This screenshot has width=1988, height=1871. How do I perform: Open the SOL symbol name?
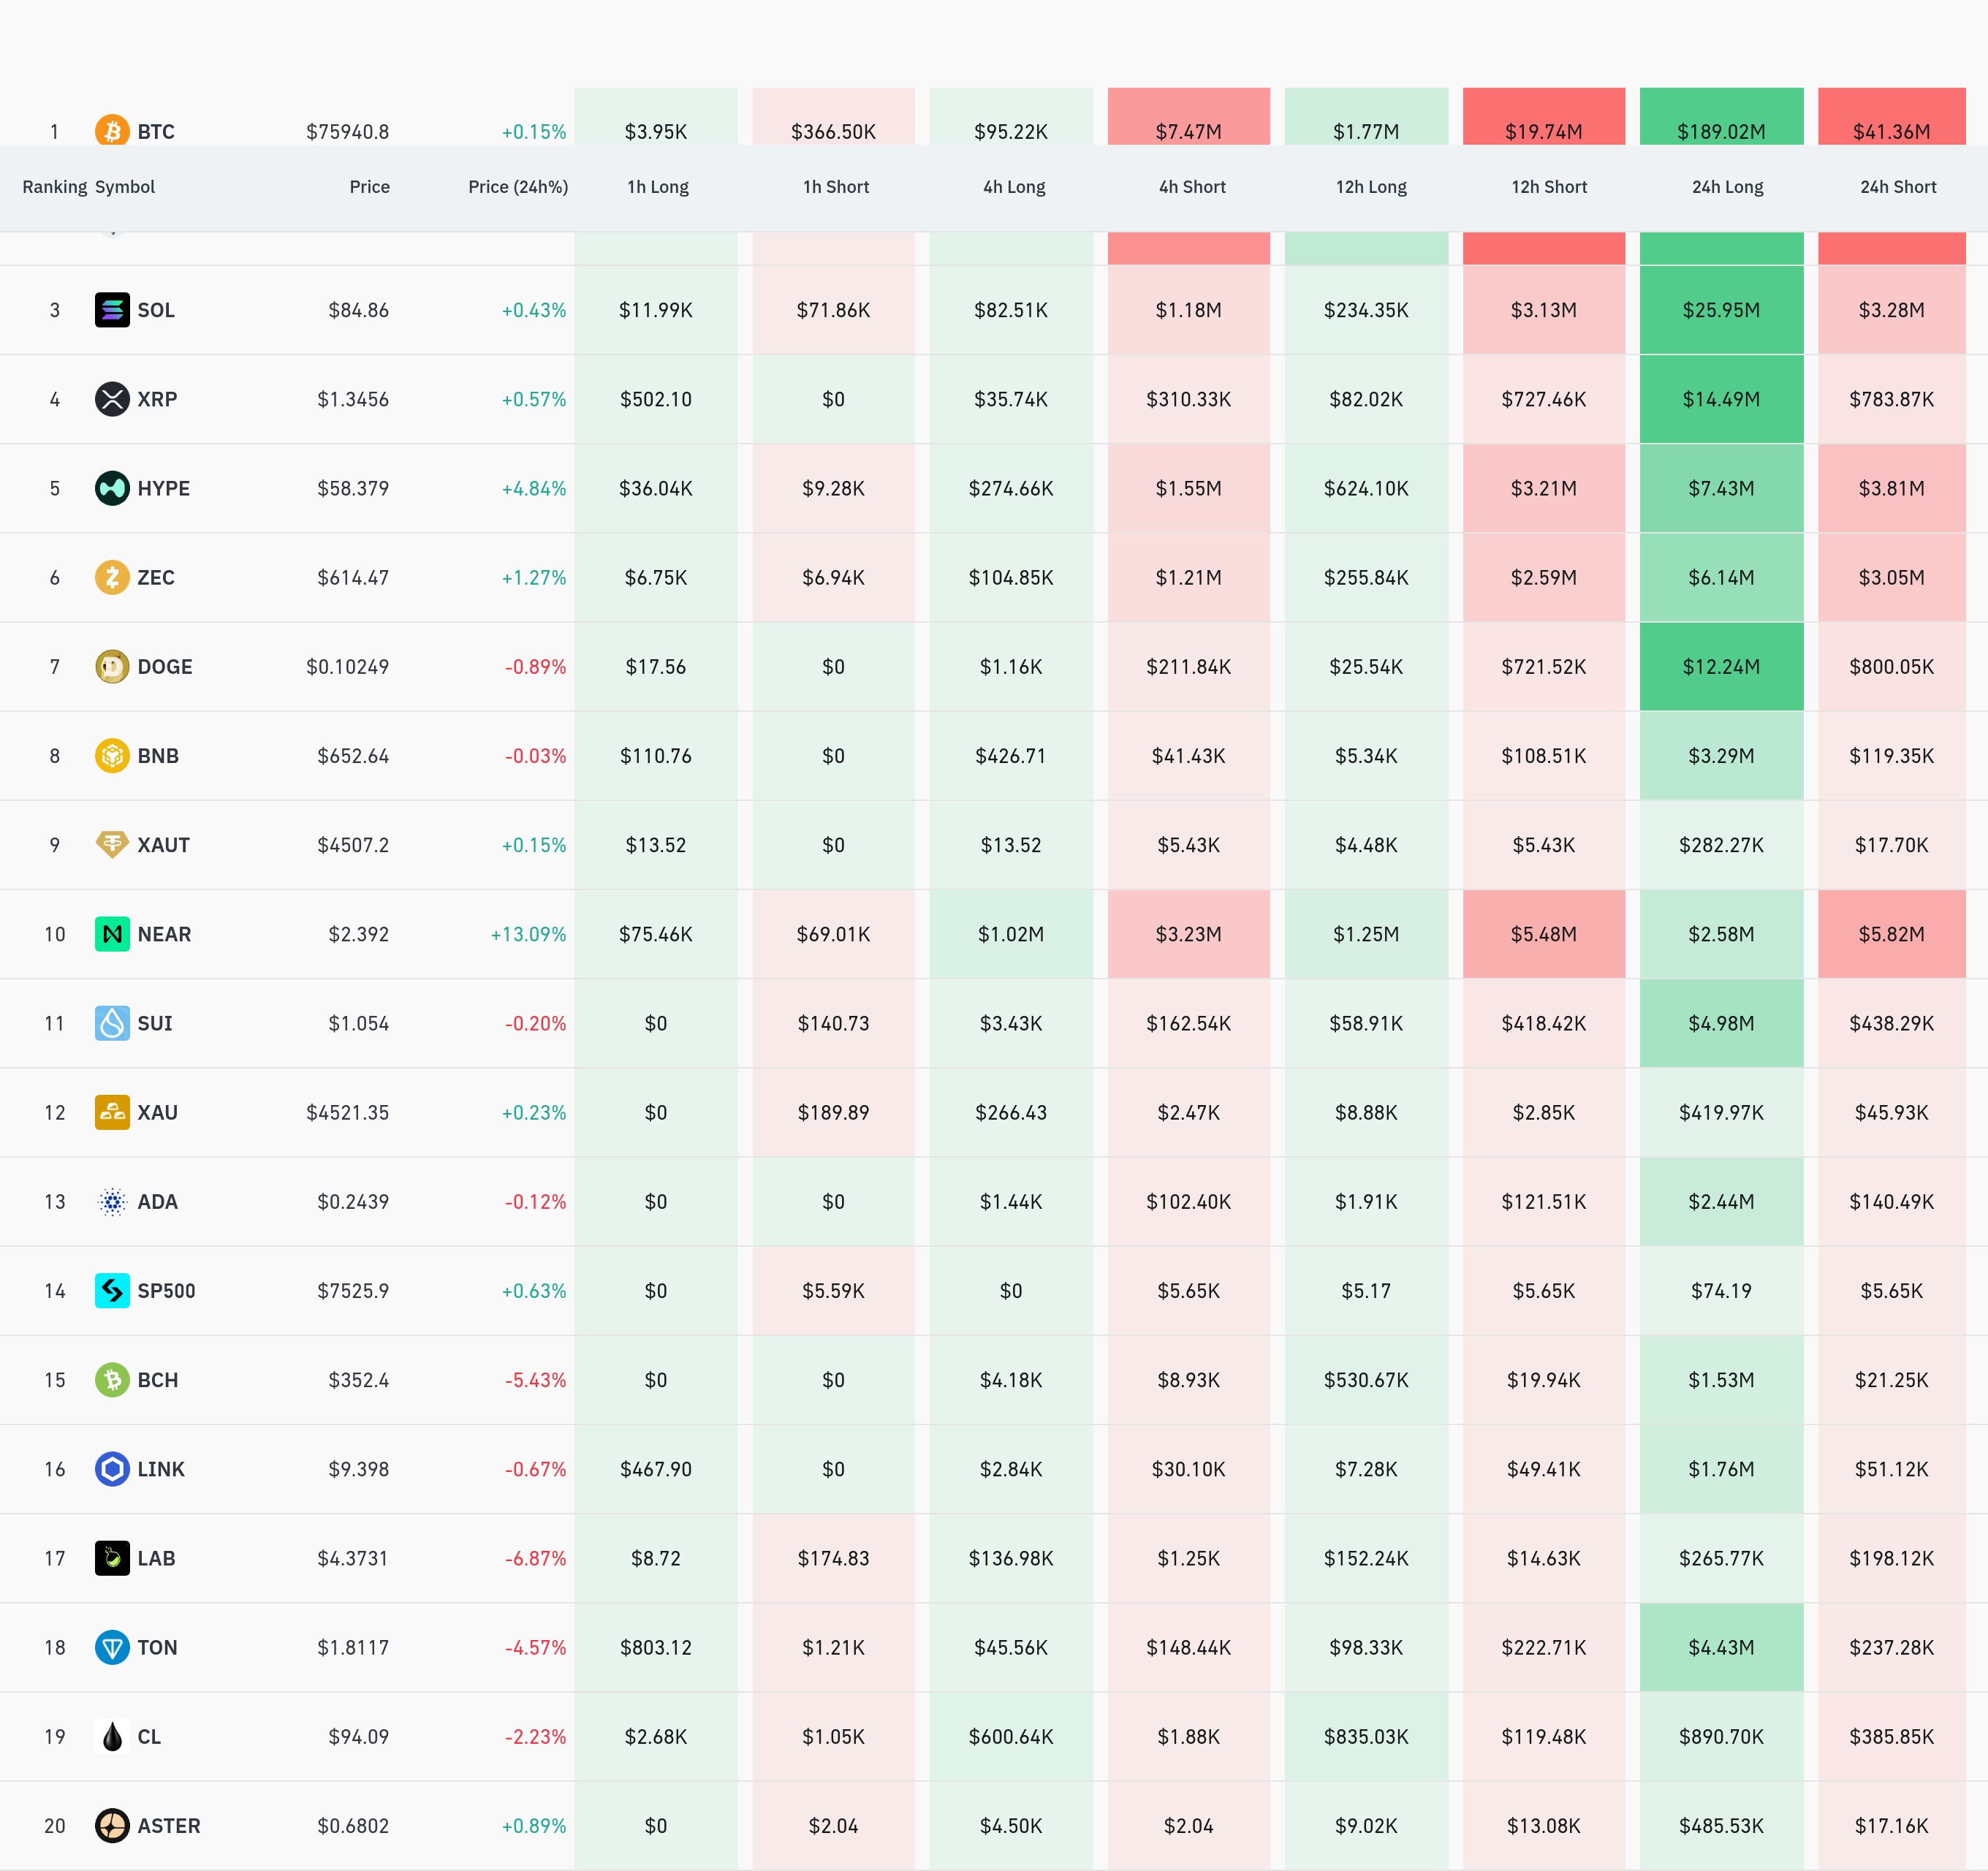[156, 310]
